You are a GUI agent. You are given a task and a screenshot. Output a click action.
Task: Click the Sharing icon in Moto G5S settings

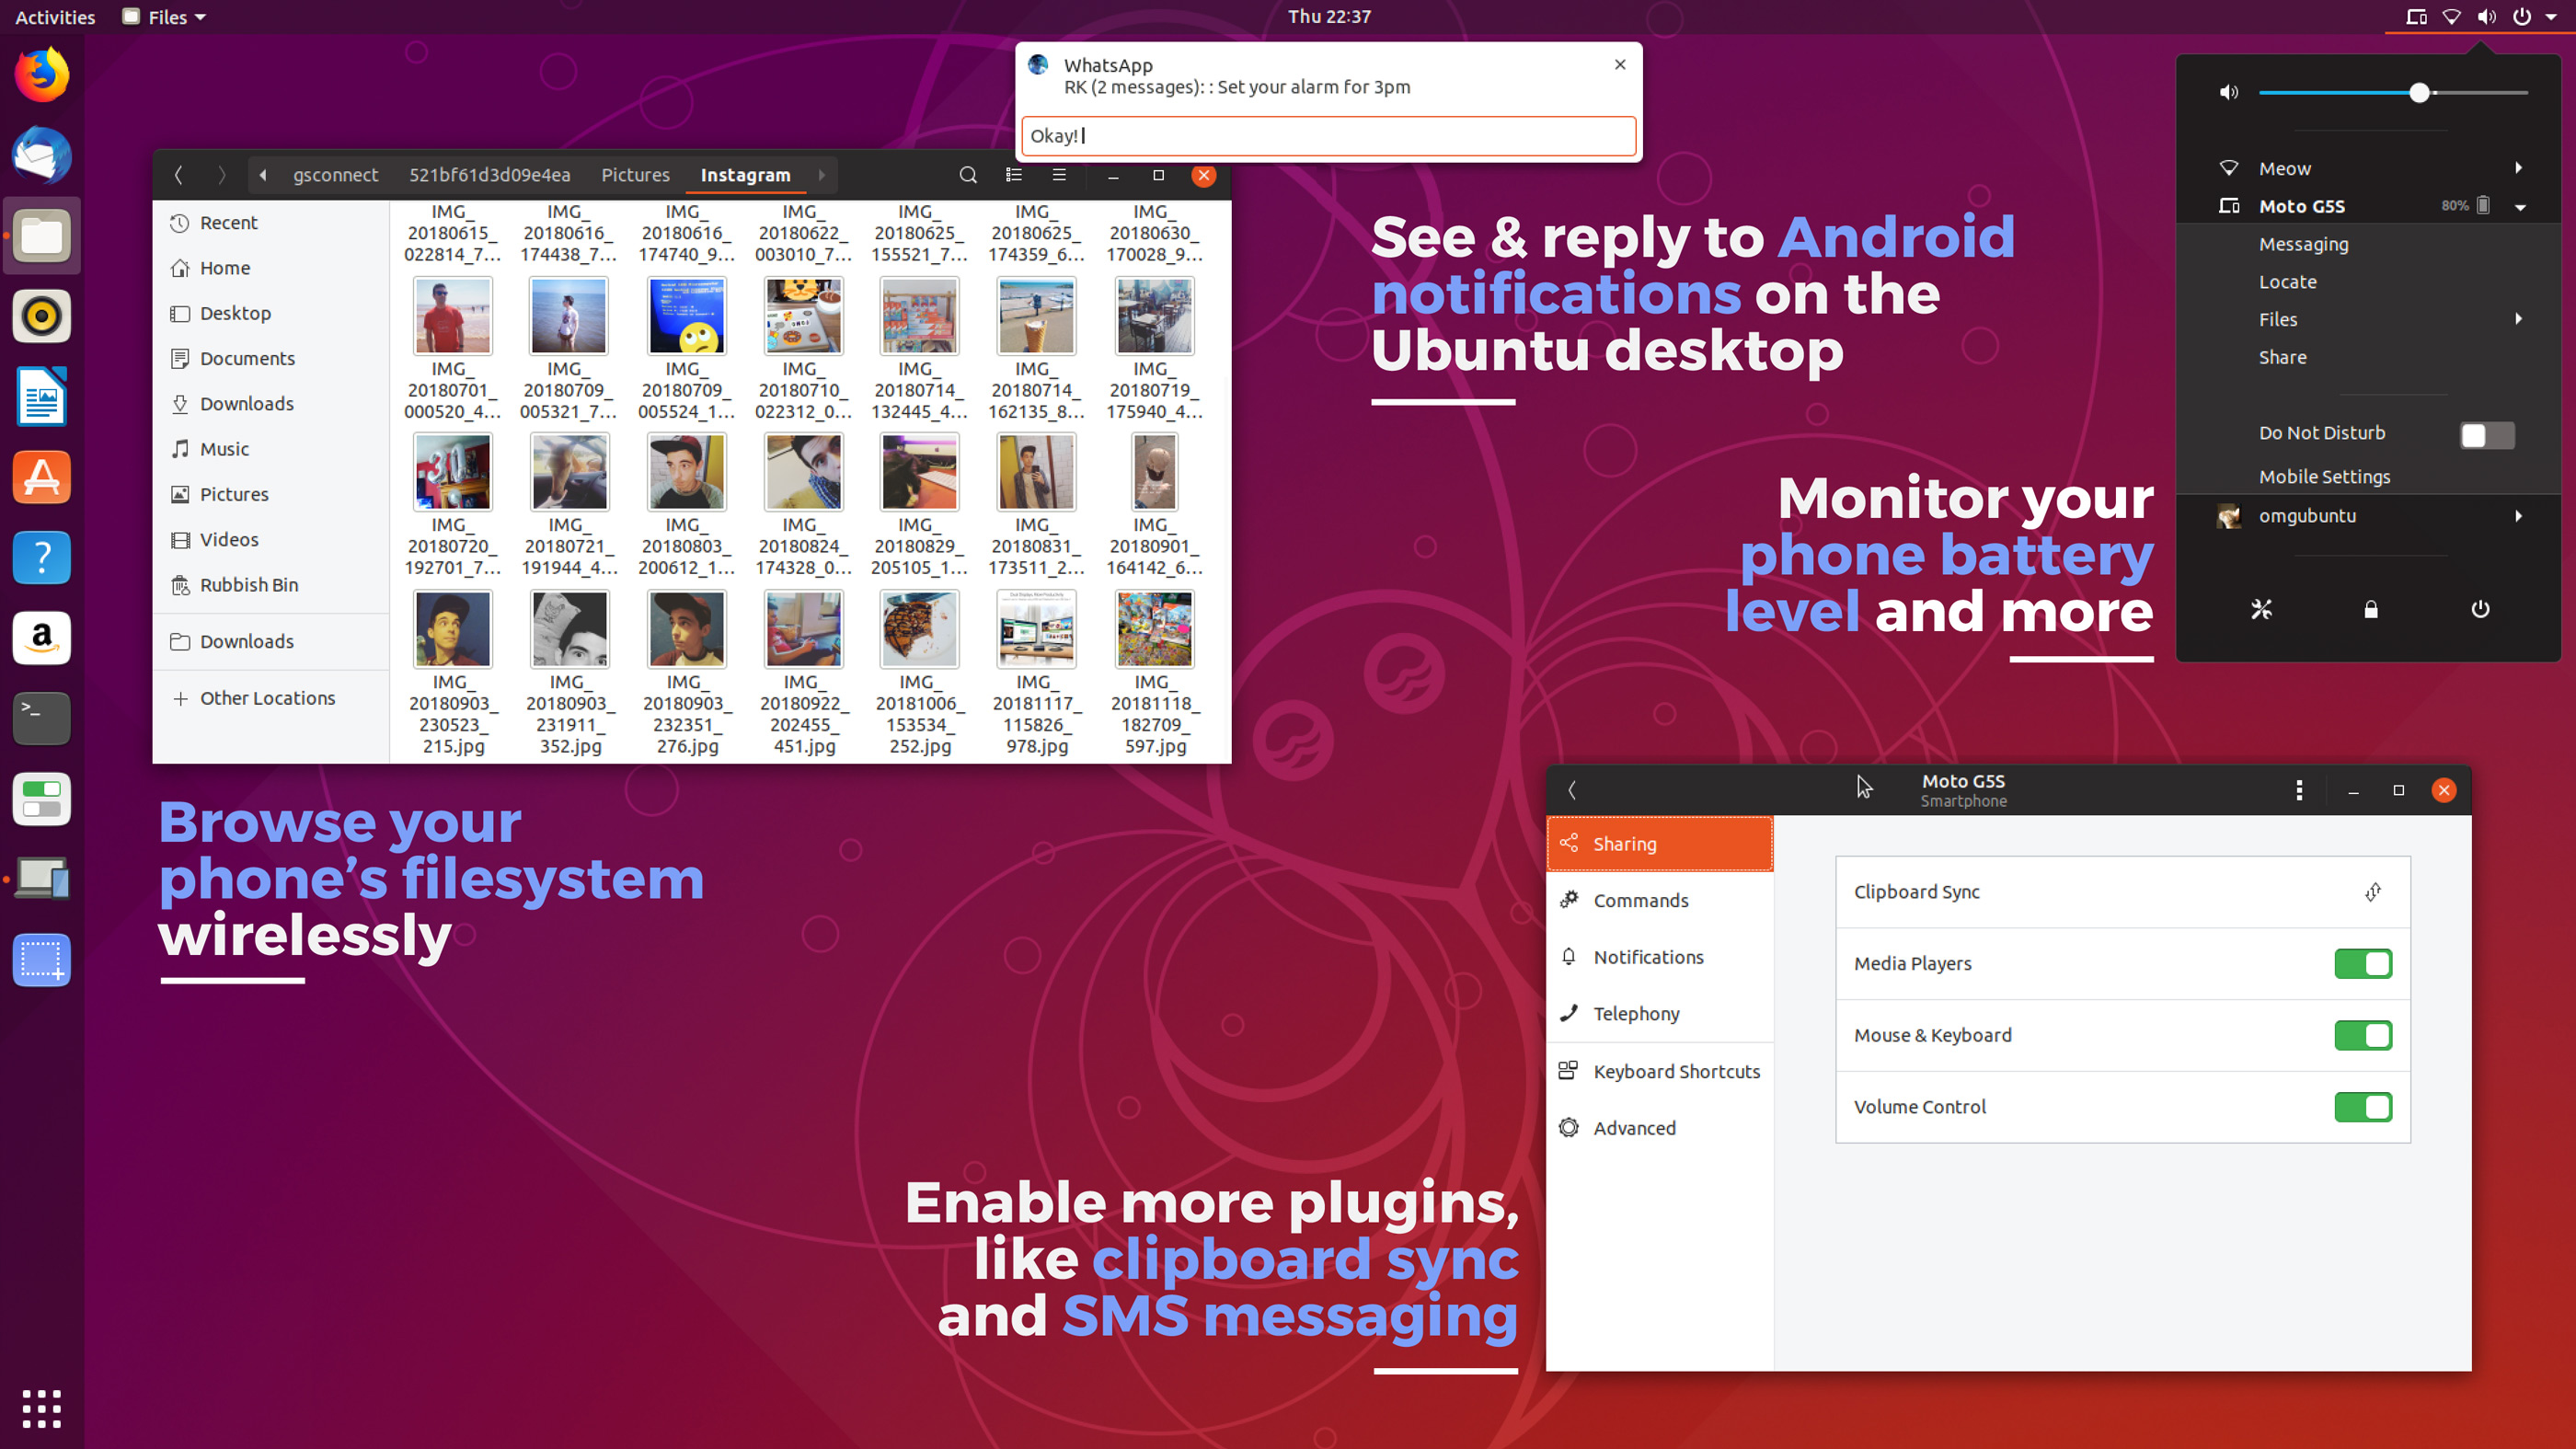[x=1568, y=842]
